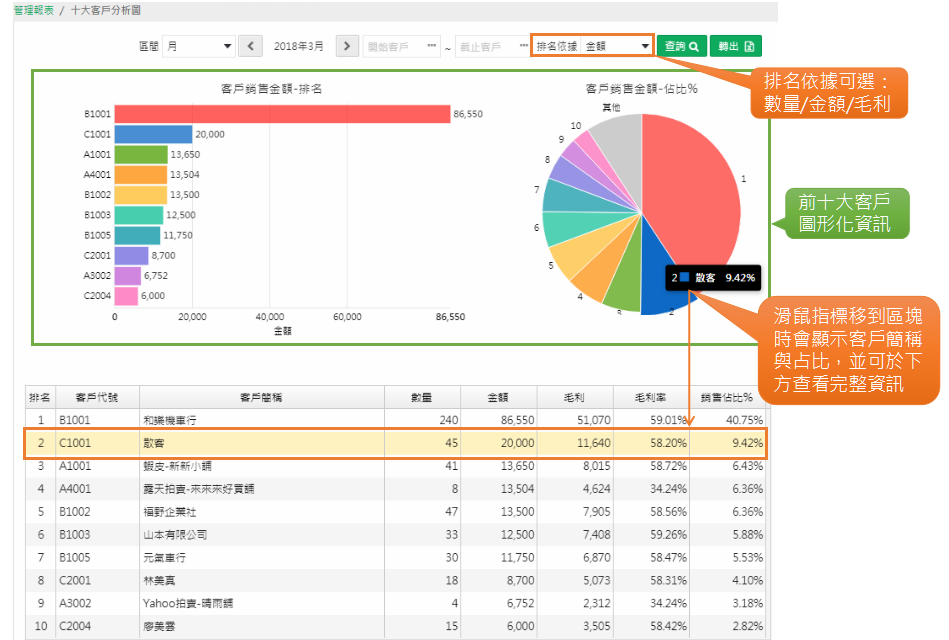Select the 和騰機車行 customer row
Image resolution: width=949 pixels, height=640 pixels.
[x=260, y=420]
